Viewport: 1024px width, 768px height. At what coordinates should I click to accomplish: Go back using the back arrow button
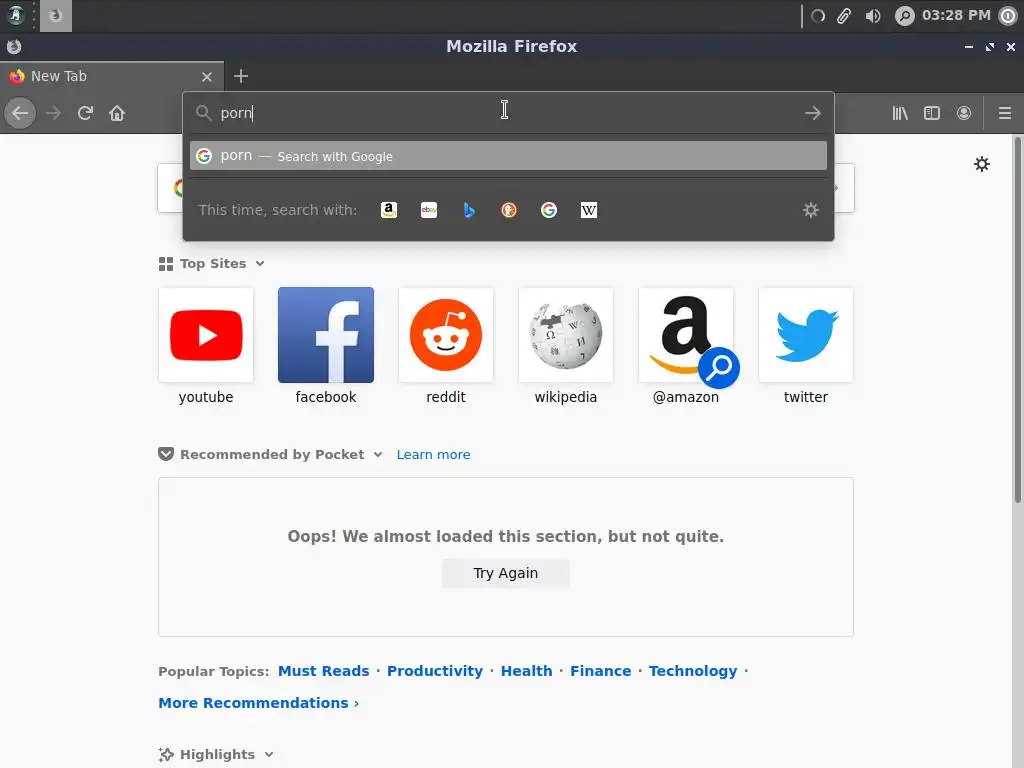[x=20, y=113]
